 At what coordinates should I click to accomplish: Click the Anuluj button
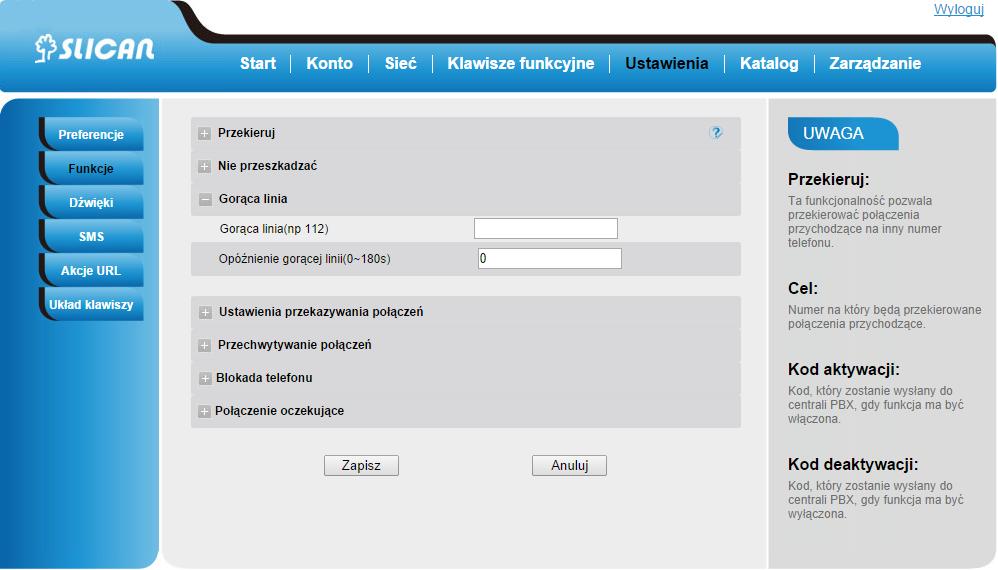pyautogui.click(x=569, y=466)
